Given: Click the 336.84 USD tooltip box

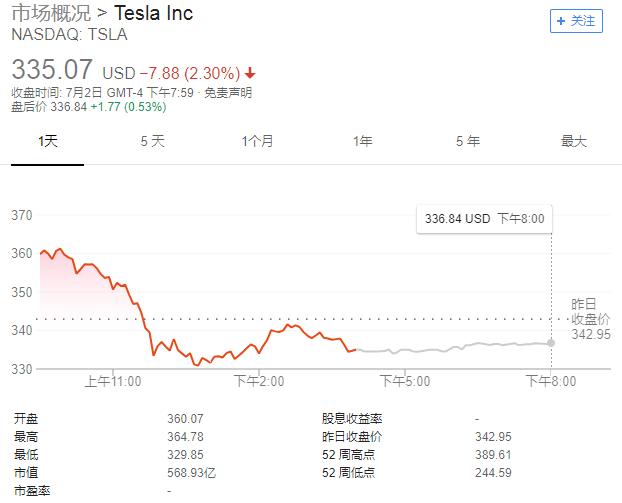Looking at the screenshot, I should (484, 219).
